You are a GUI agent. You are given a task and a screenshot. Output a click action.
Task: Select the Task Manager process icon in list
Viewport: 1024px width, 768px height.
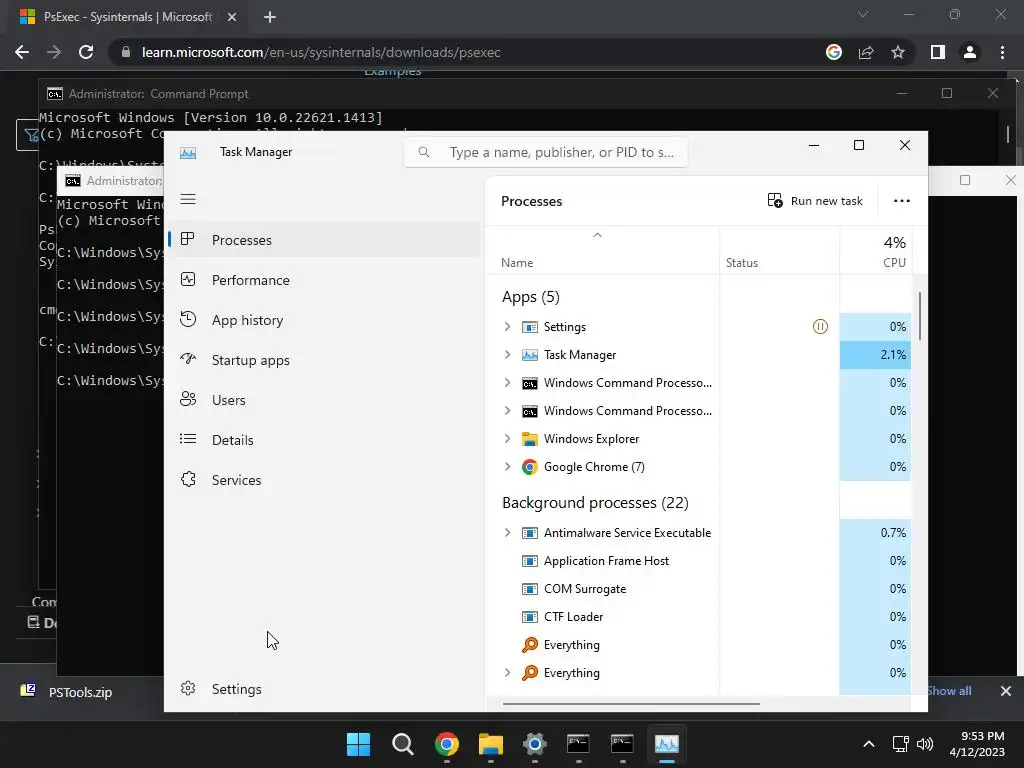530,355
